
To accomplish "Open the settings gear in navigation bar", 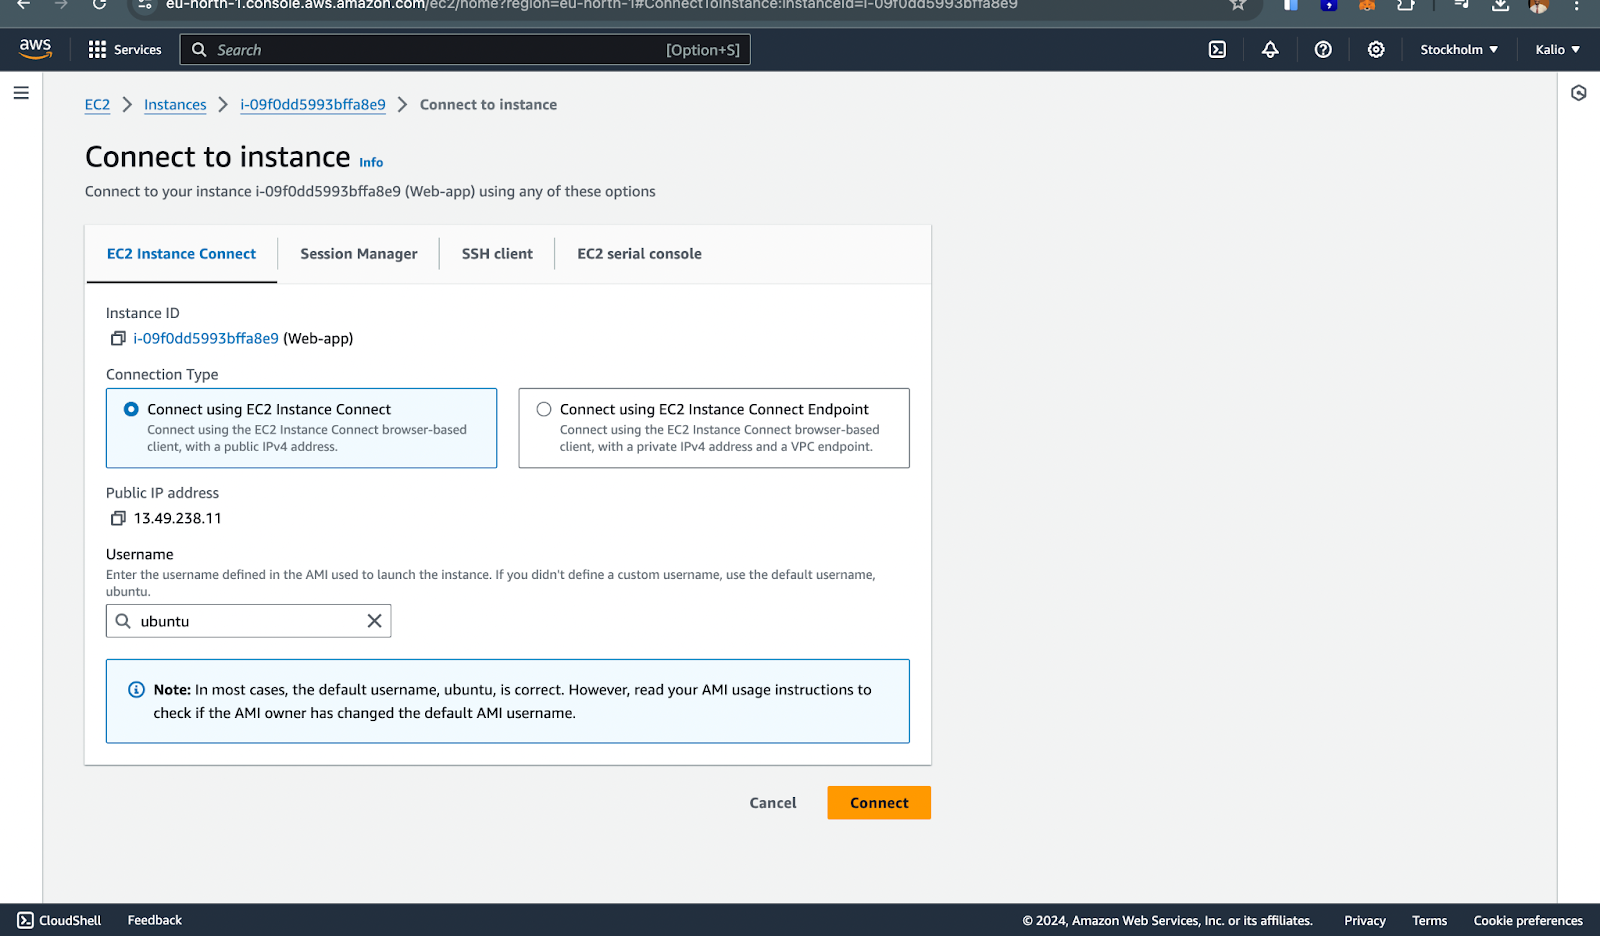I will tap(1376, 50).
